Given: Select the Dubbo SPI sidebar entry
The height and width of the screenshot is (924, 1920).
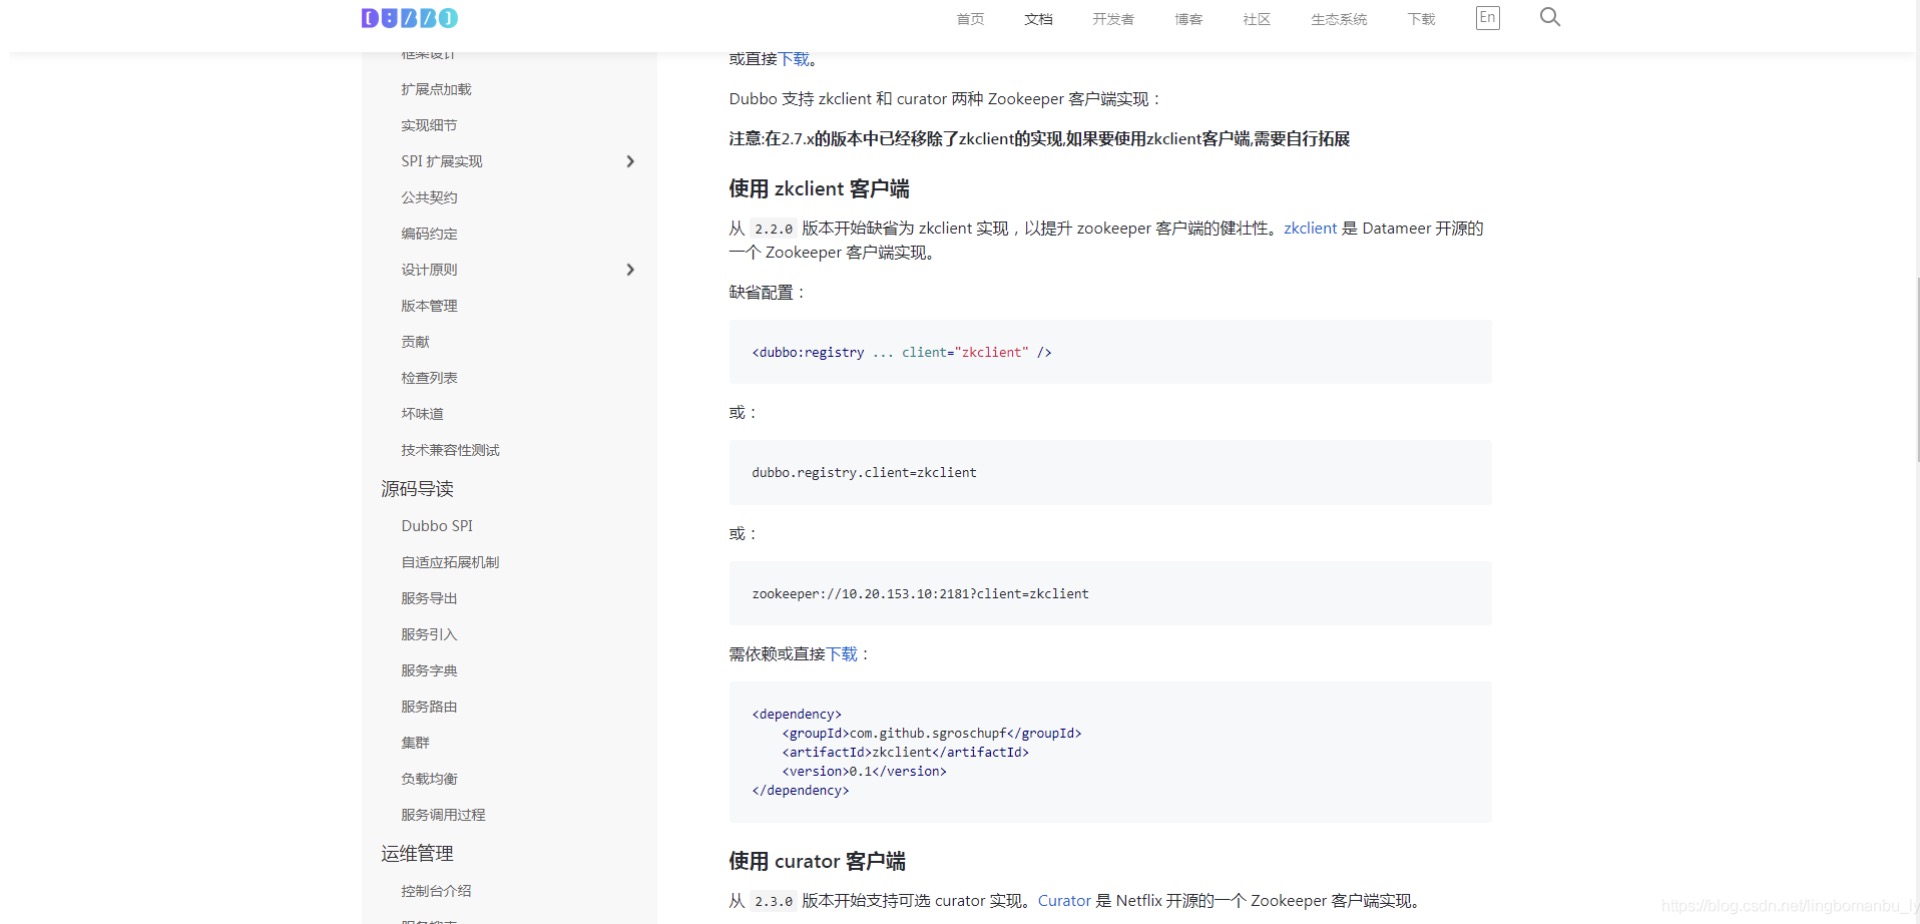Looking at the screenshot, I should pos(436,525).
